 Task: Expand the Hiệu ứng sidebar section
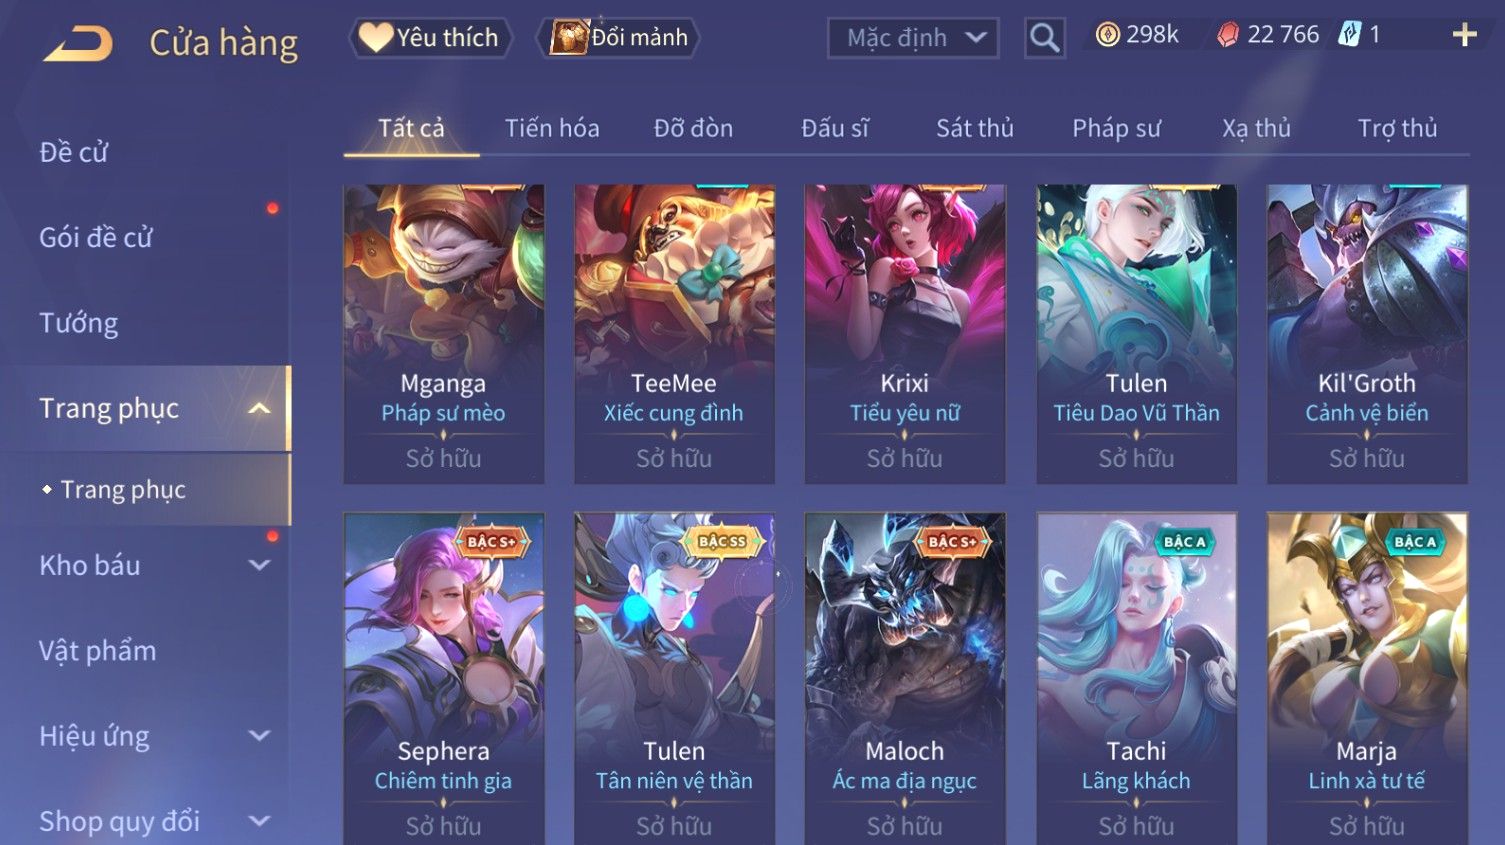click(x=259, y=736)
